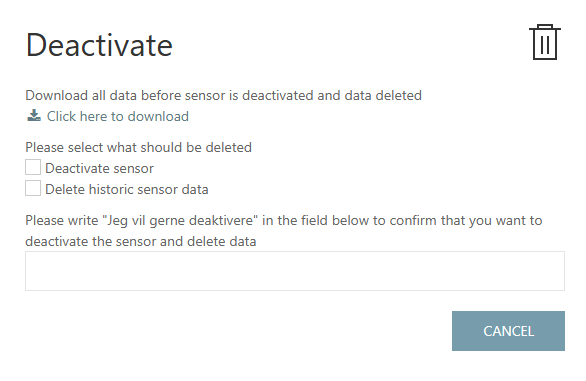Click the word 'download' in the link
Viewport: 586px width, 381px height.
tap(158, 116)
